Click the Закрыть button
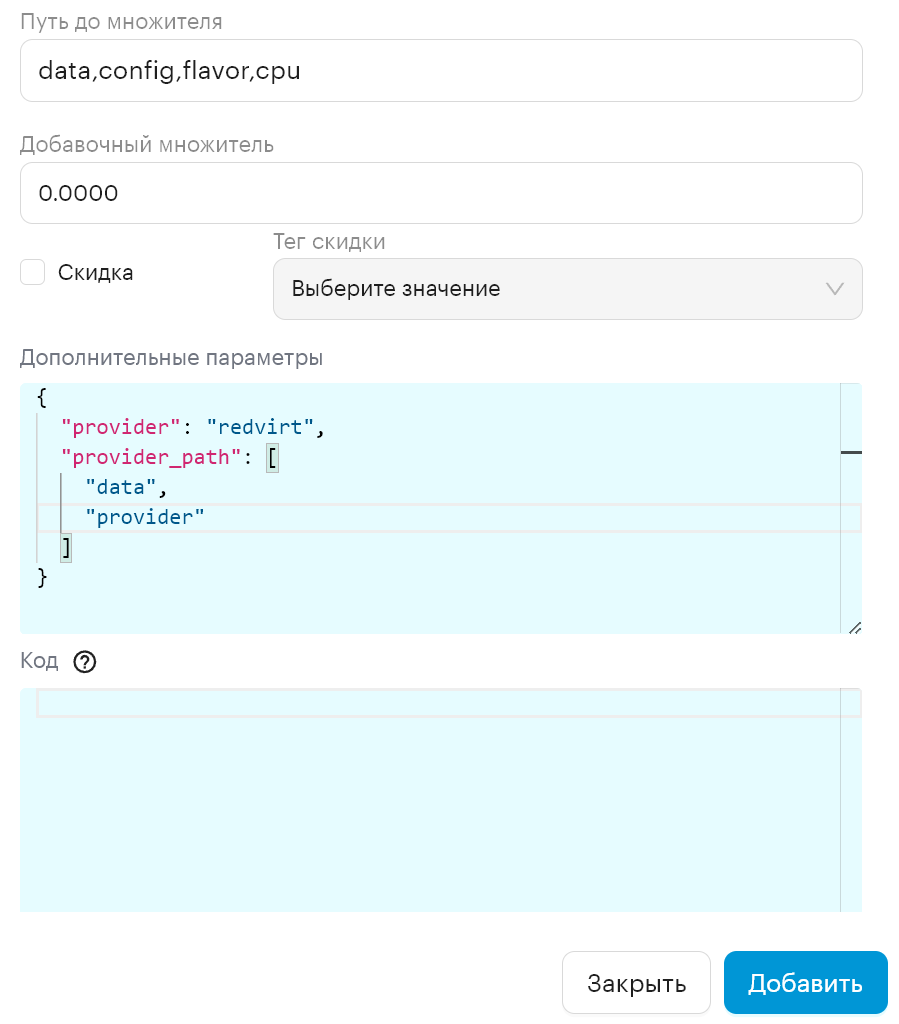899x1024 pixels. (x=636, y=982)
